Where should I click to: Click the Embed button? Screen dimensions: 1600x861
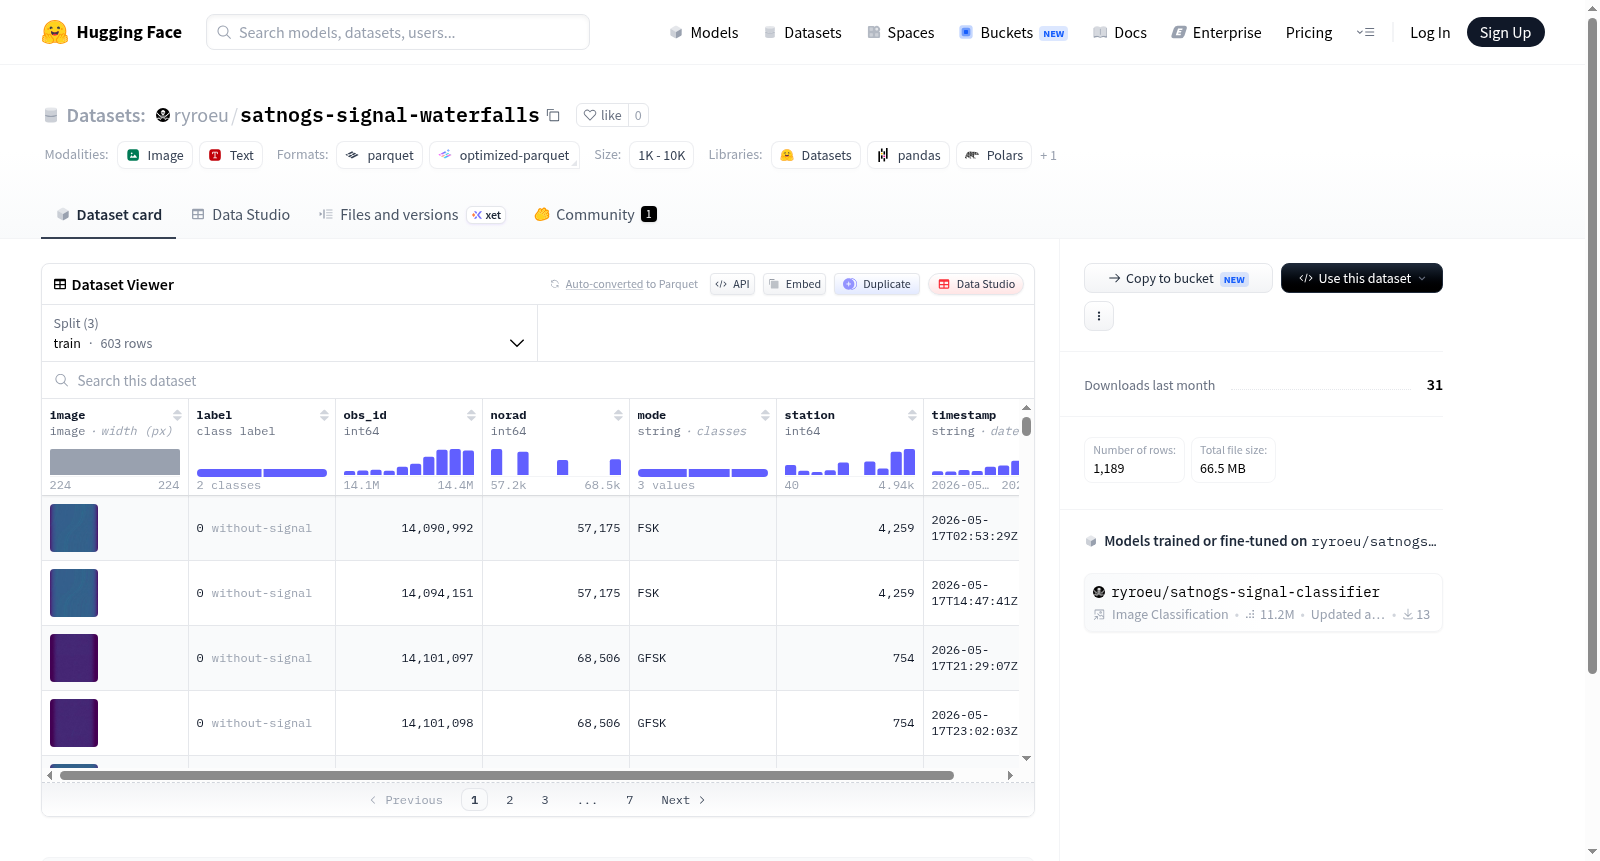(795, 284)
